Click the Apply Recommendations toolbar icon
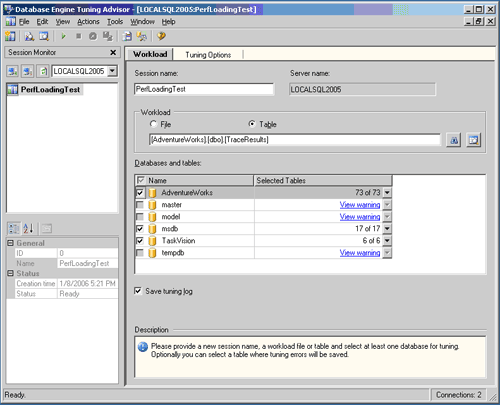 coord(142,36)
